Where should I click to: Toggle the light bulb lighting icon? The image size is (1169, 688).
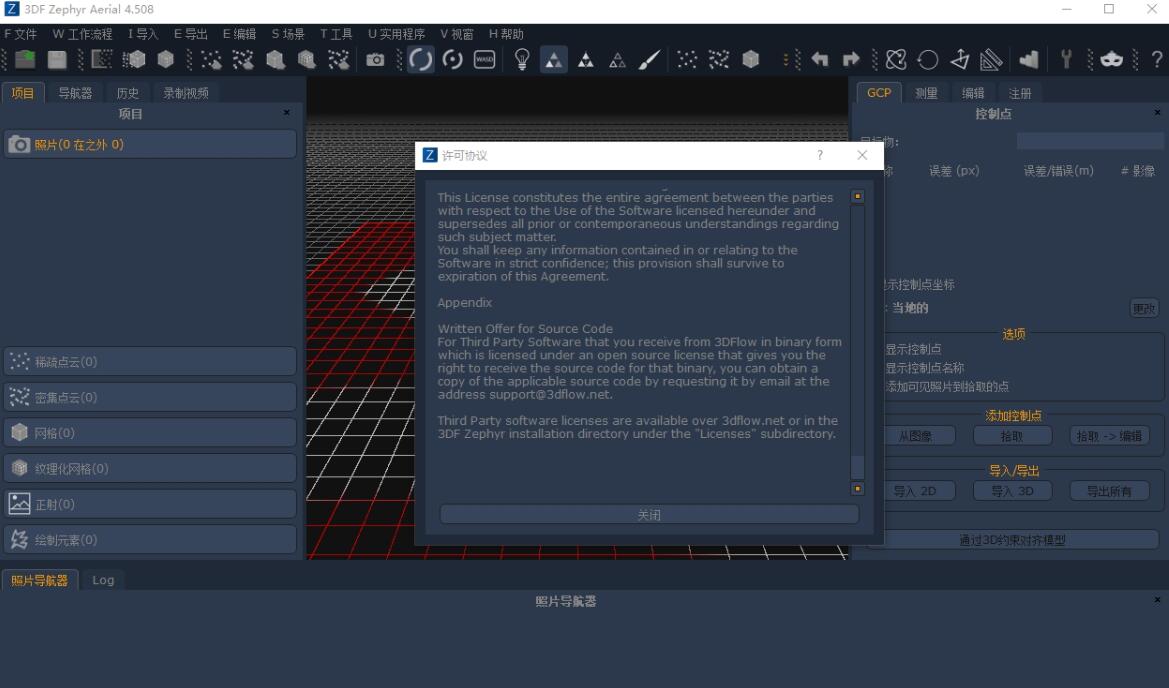pyautogui.click(x=522, y=60)
